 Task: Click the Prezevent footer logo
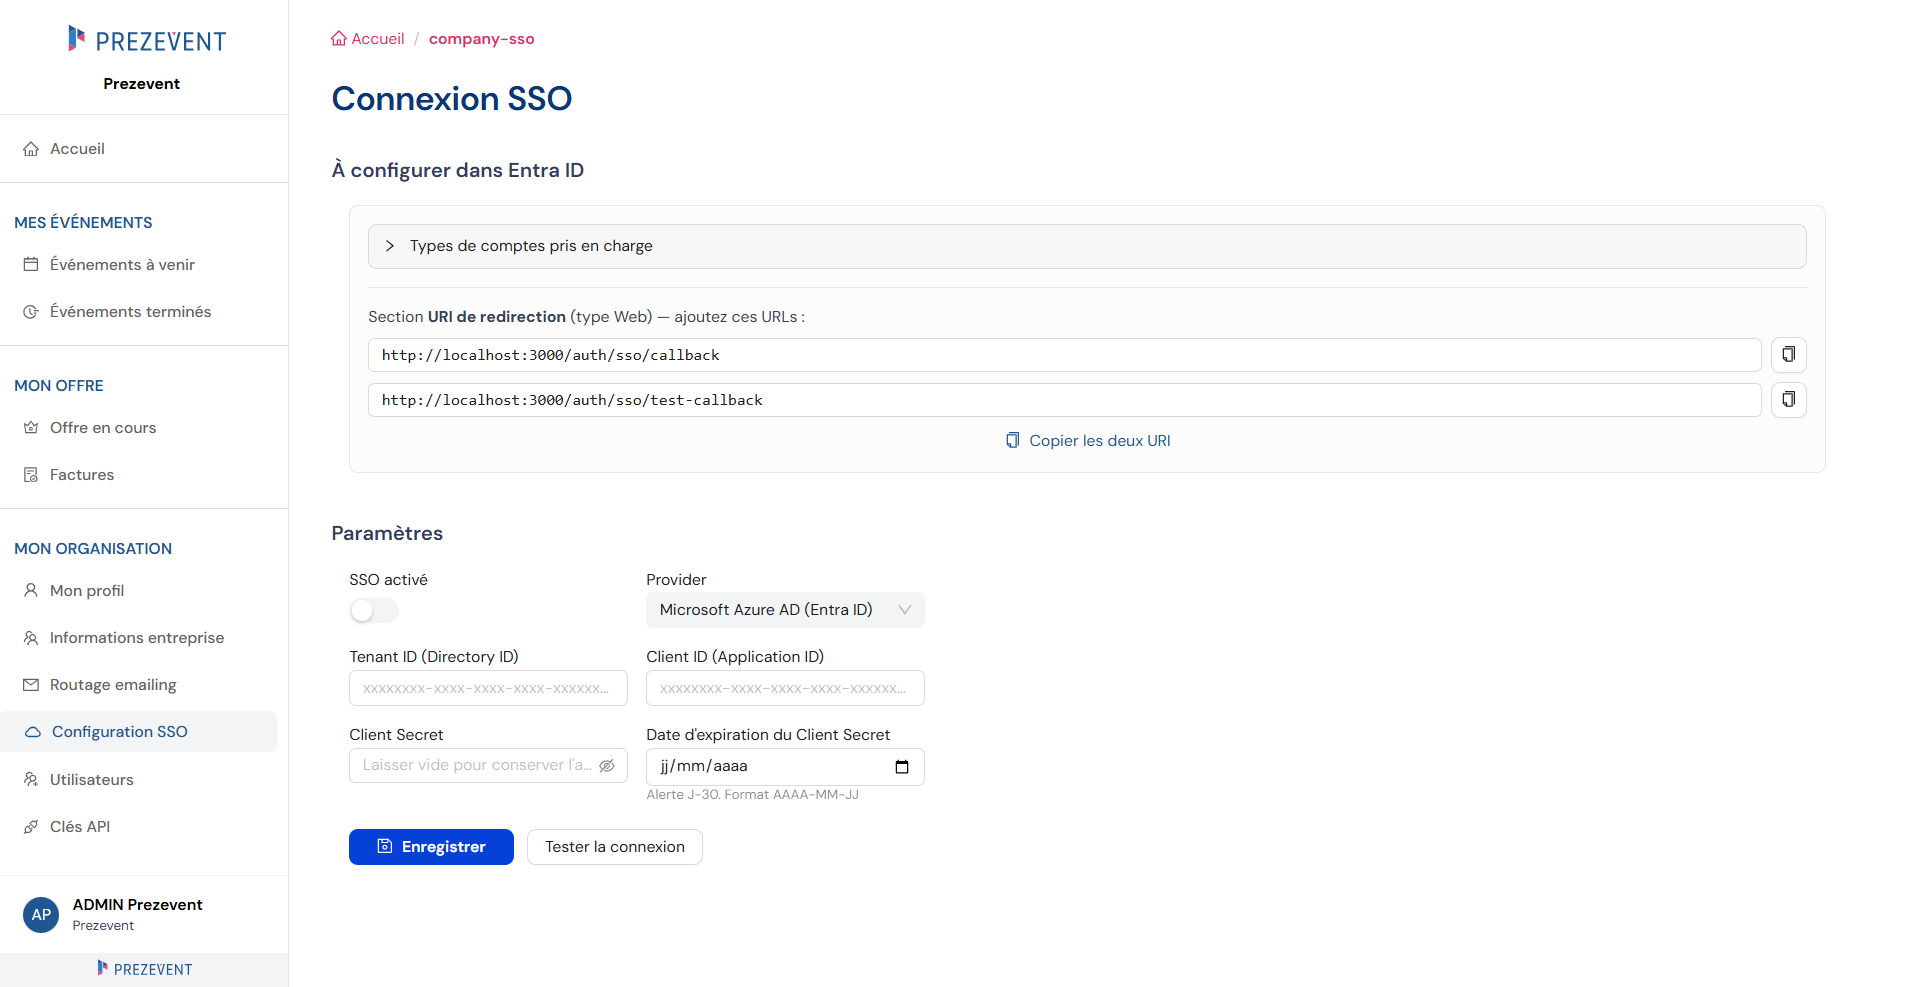[x=145, y=969]
